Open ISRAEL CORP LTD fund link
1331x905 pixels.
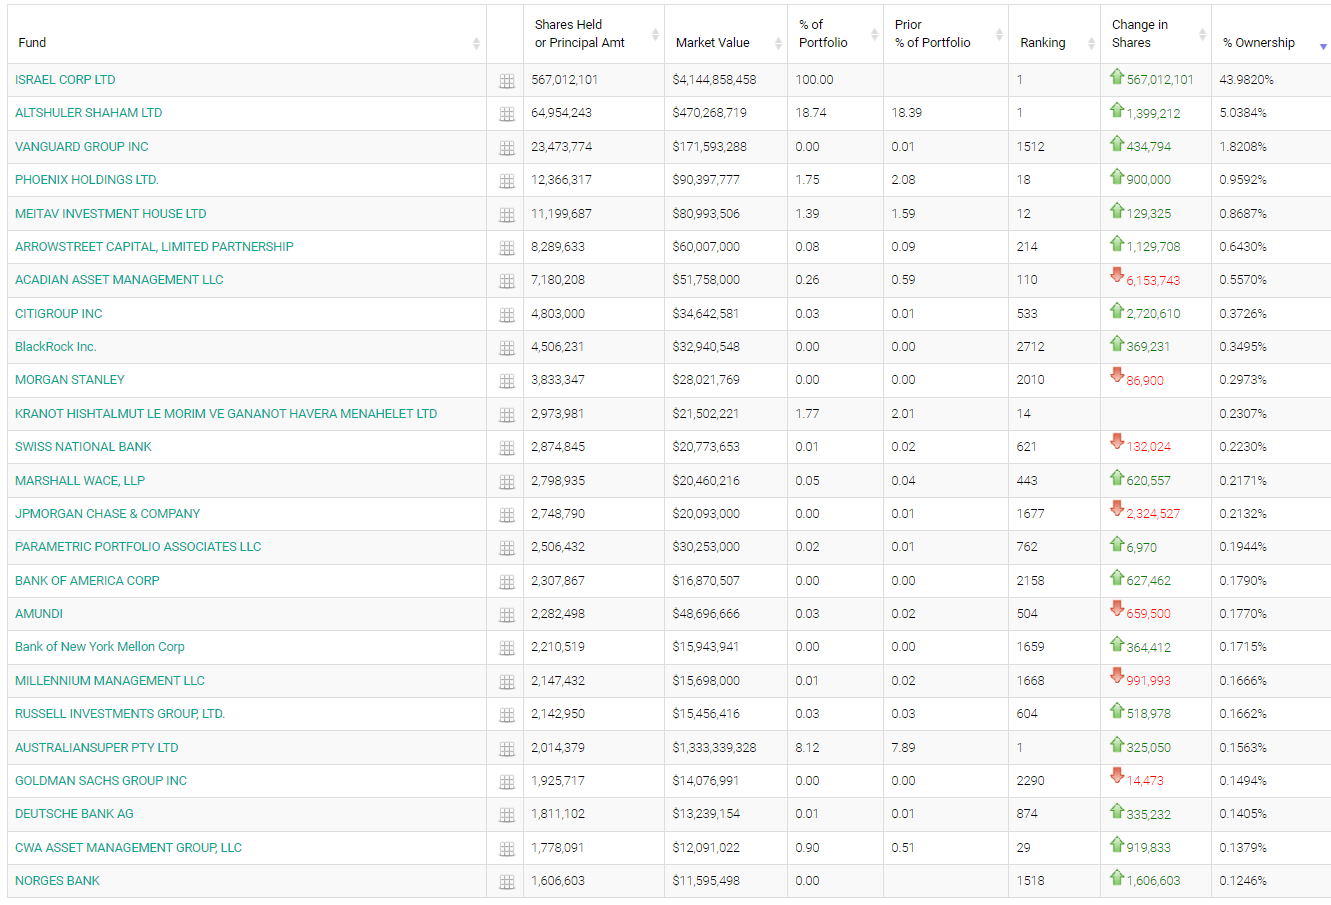(x=65, y=80)
